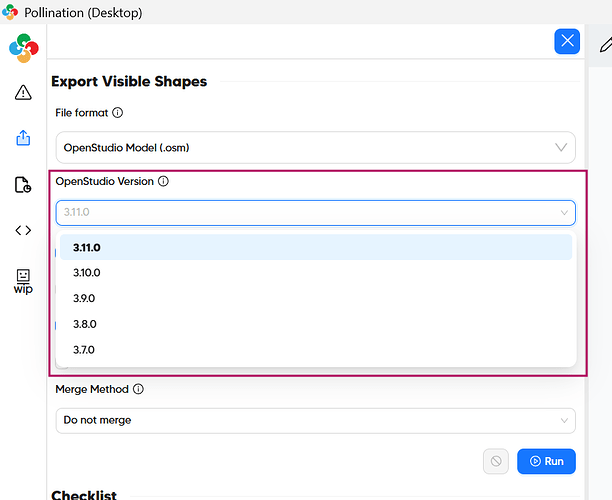
Task: Select version 3.11.0 from list
Action: 316,247
